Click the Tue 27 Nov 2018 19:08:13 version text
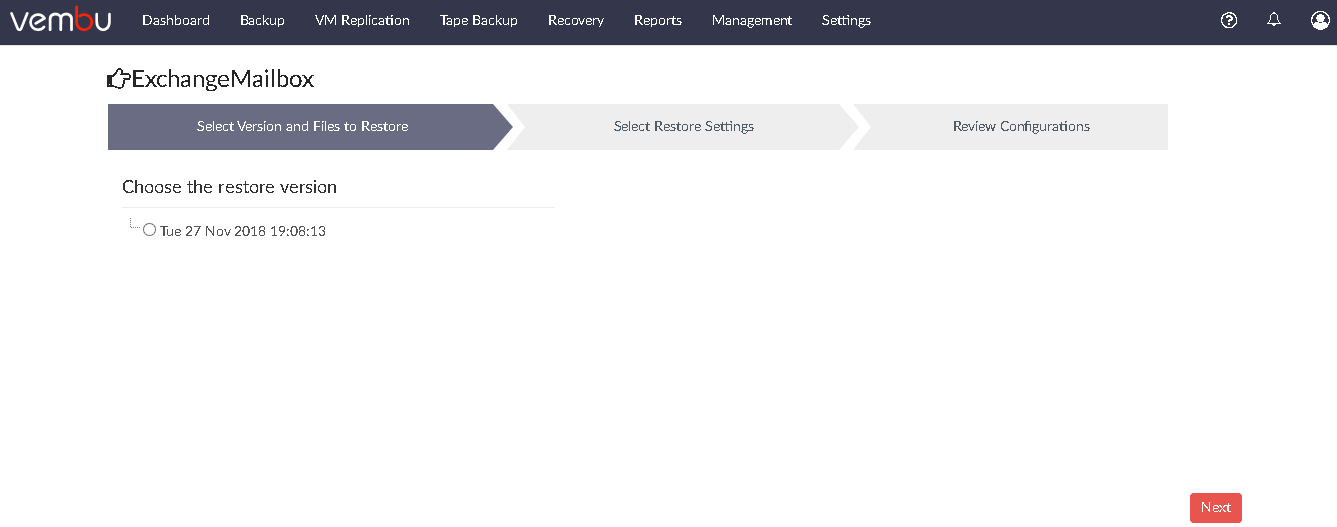 click(243, 231)
